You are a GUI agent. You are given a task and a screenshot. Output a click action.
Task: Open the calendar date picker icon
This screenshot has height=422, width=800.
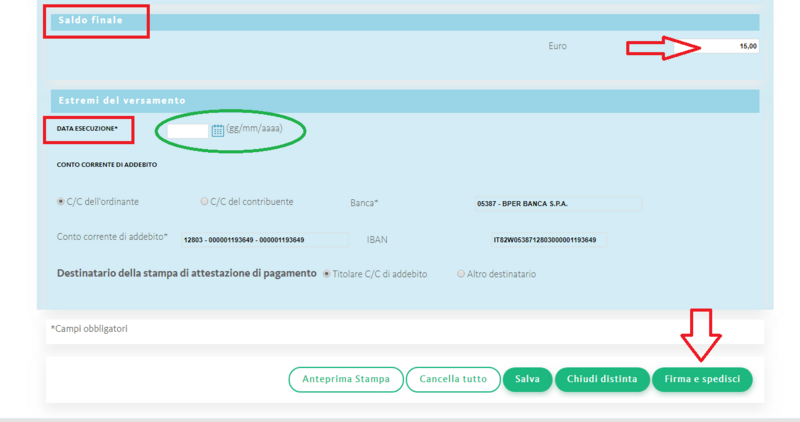(218, 130)
